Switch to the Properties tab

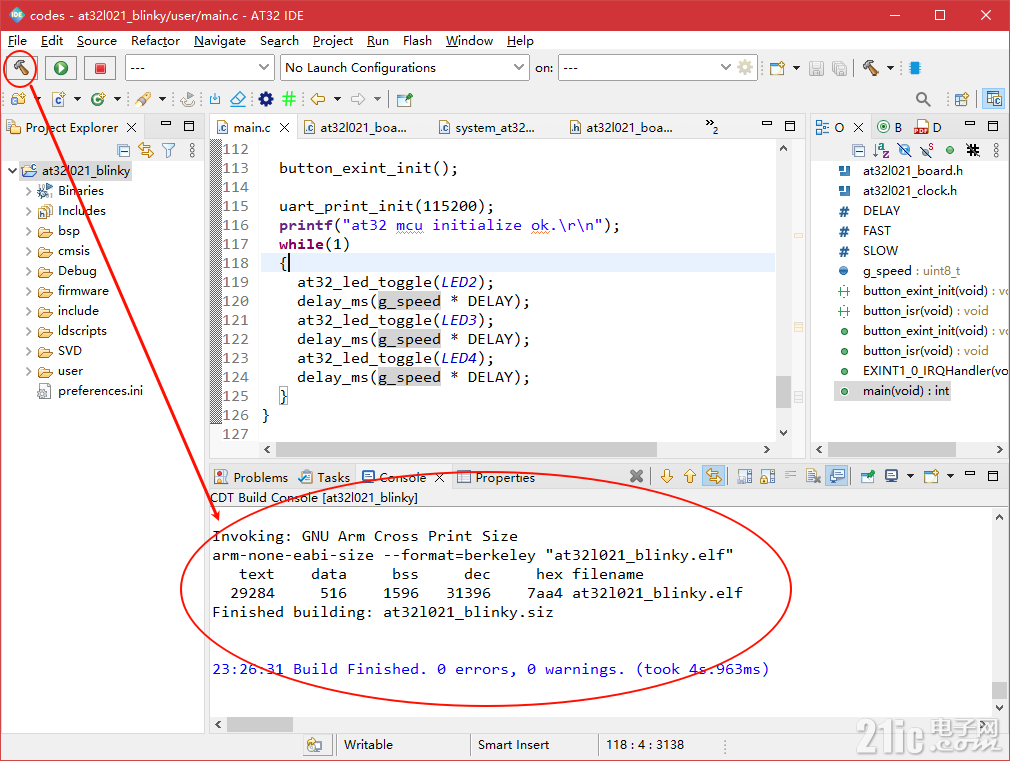pyautogui.click(x=496, y=477)
